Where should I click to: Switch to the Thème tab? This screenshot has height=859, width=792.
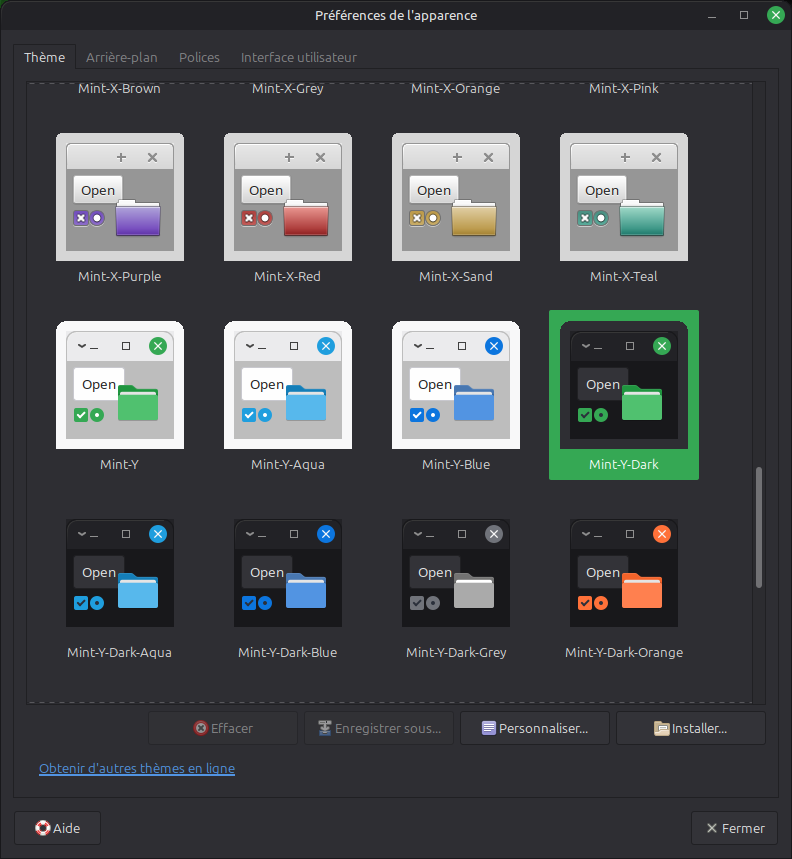(x=44, y=58)
